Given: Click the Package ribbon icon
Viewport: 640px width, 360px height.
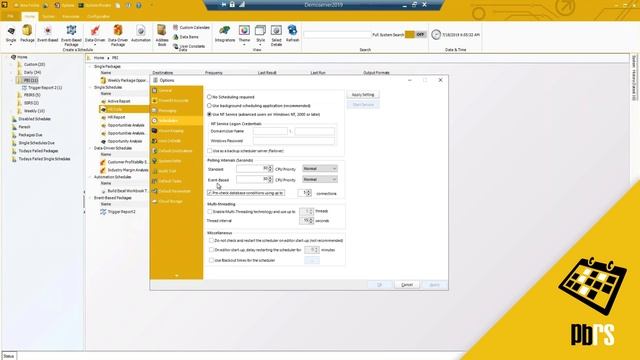Looking at the screenshot, I should [x=27, y=33].
